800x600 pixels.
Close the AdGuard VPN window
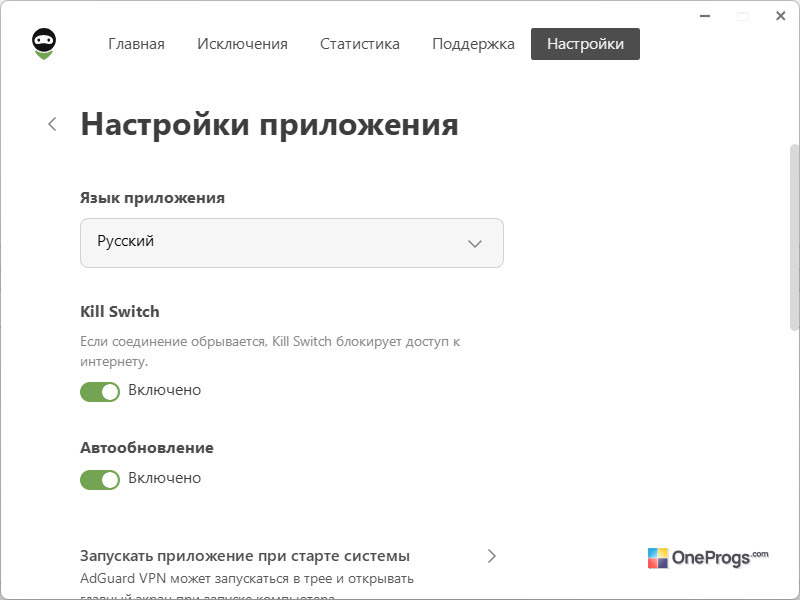pos(780,16)
